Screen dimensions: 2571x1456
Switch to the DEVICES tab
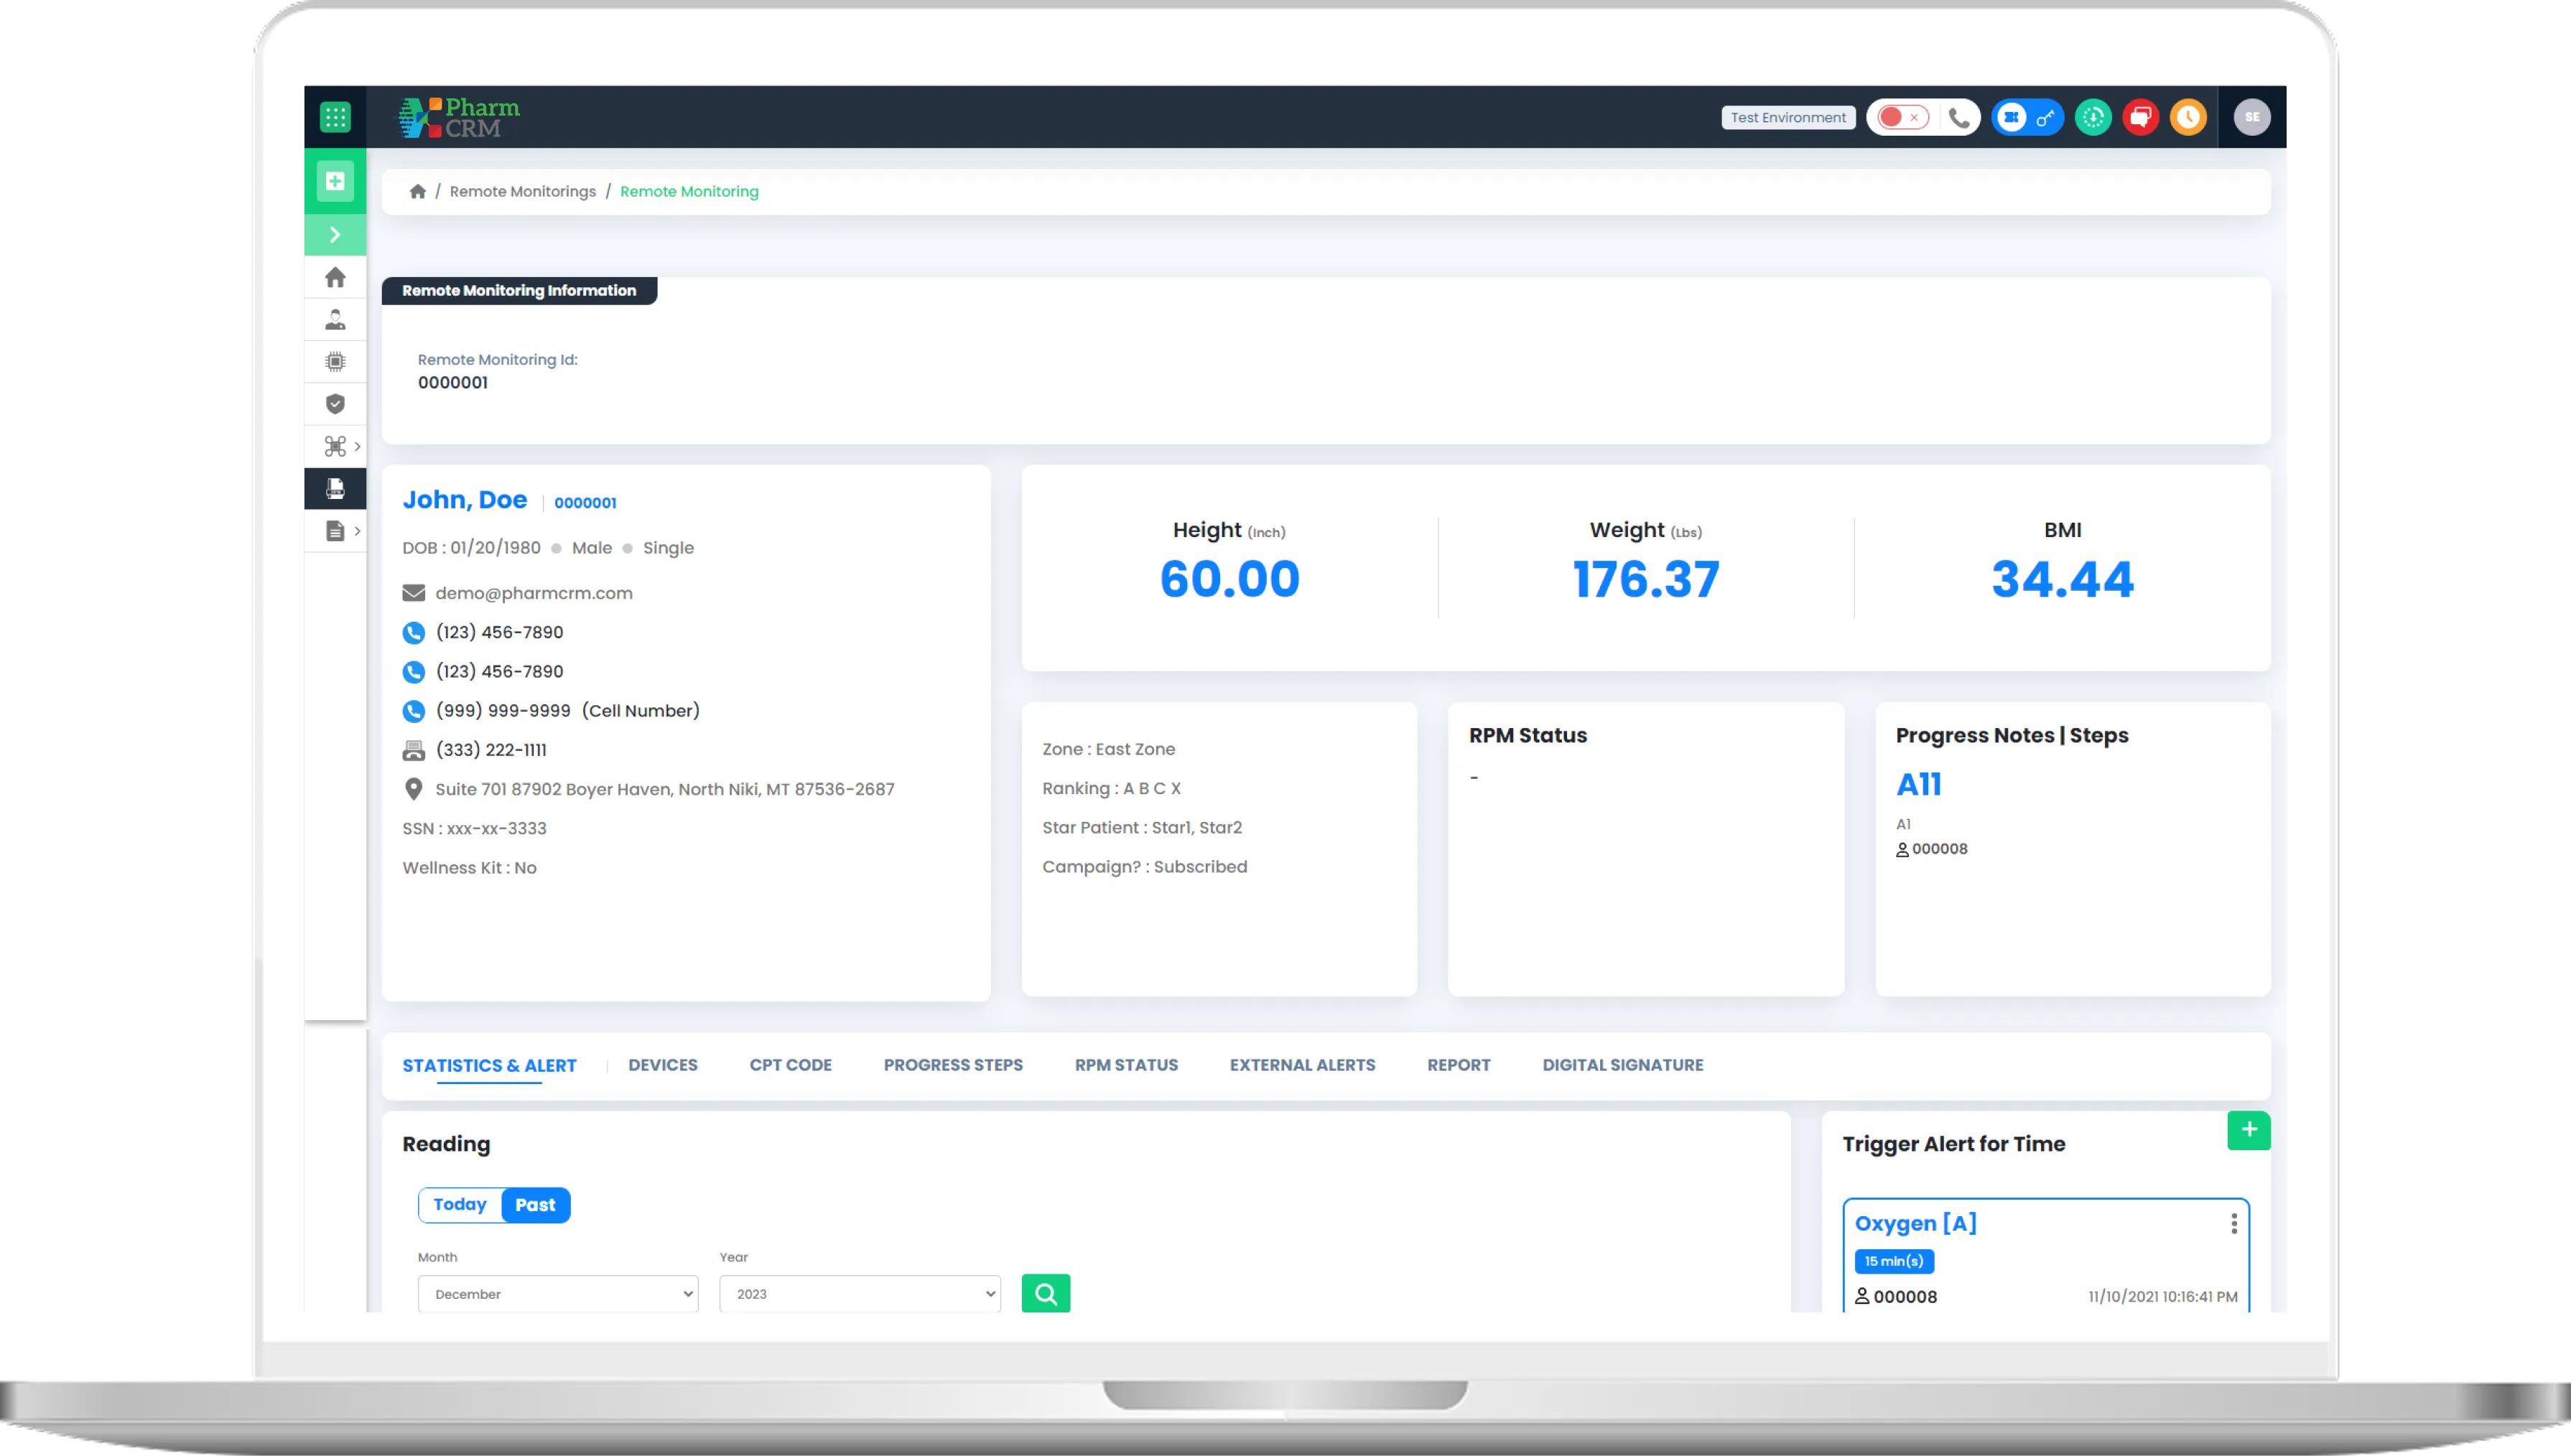click(662, 1065)
